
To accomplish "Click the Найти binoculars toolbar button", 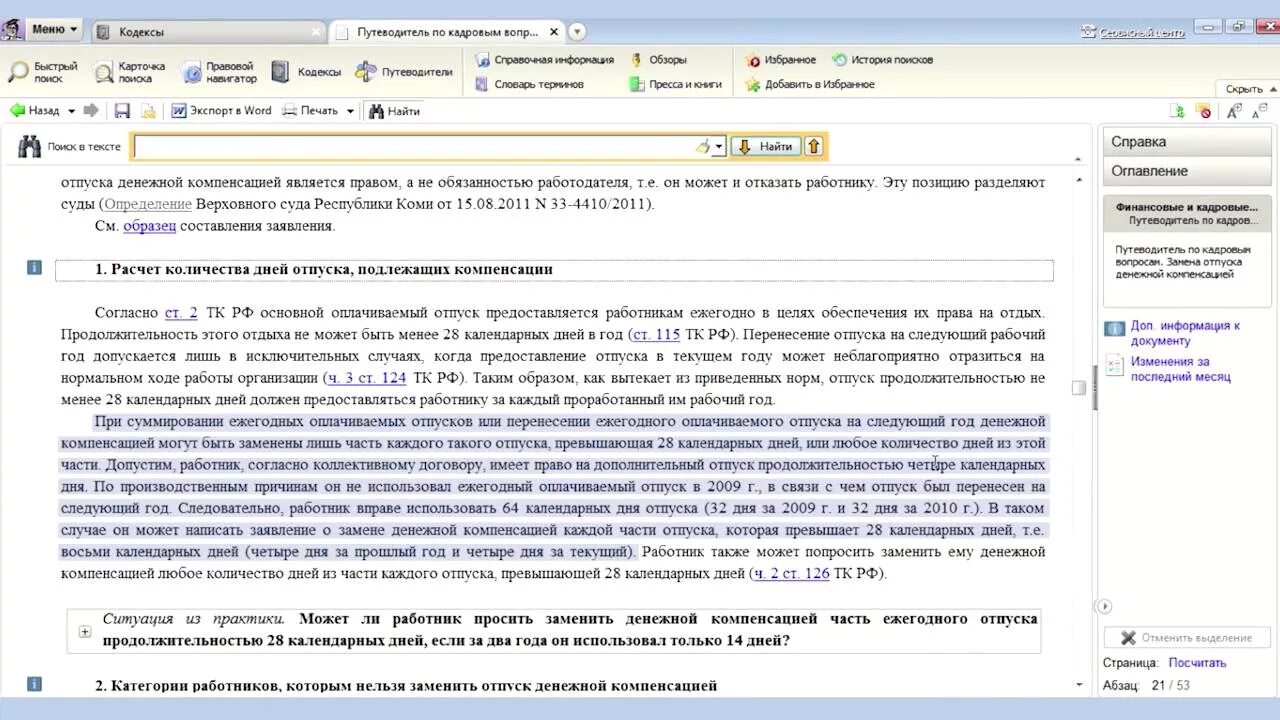I will 394,111.
